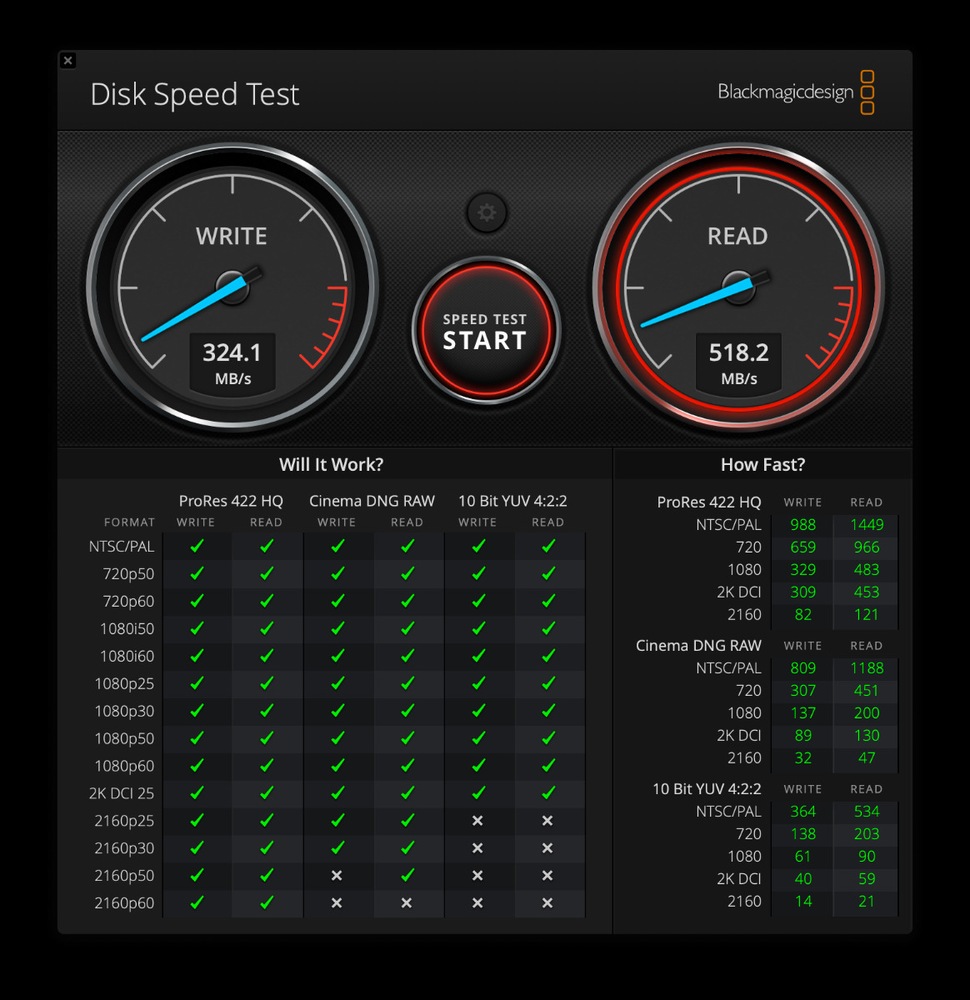Viewport: 970px width, 1000px height.
Task: Click the 2K DCI 25 format row label
Action: (x=121, y=793)
